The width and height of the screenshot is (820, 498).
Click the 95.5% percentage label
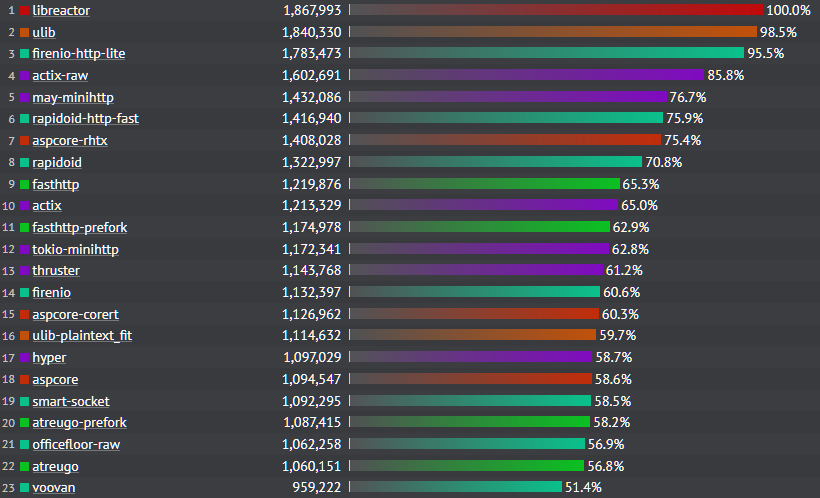coord(766,54)
